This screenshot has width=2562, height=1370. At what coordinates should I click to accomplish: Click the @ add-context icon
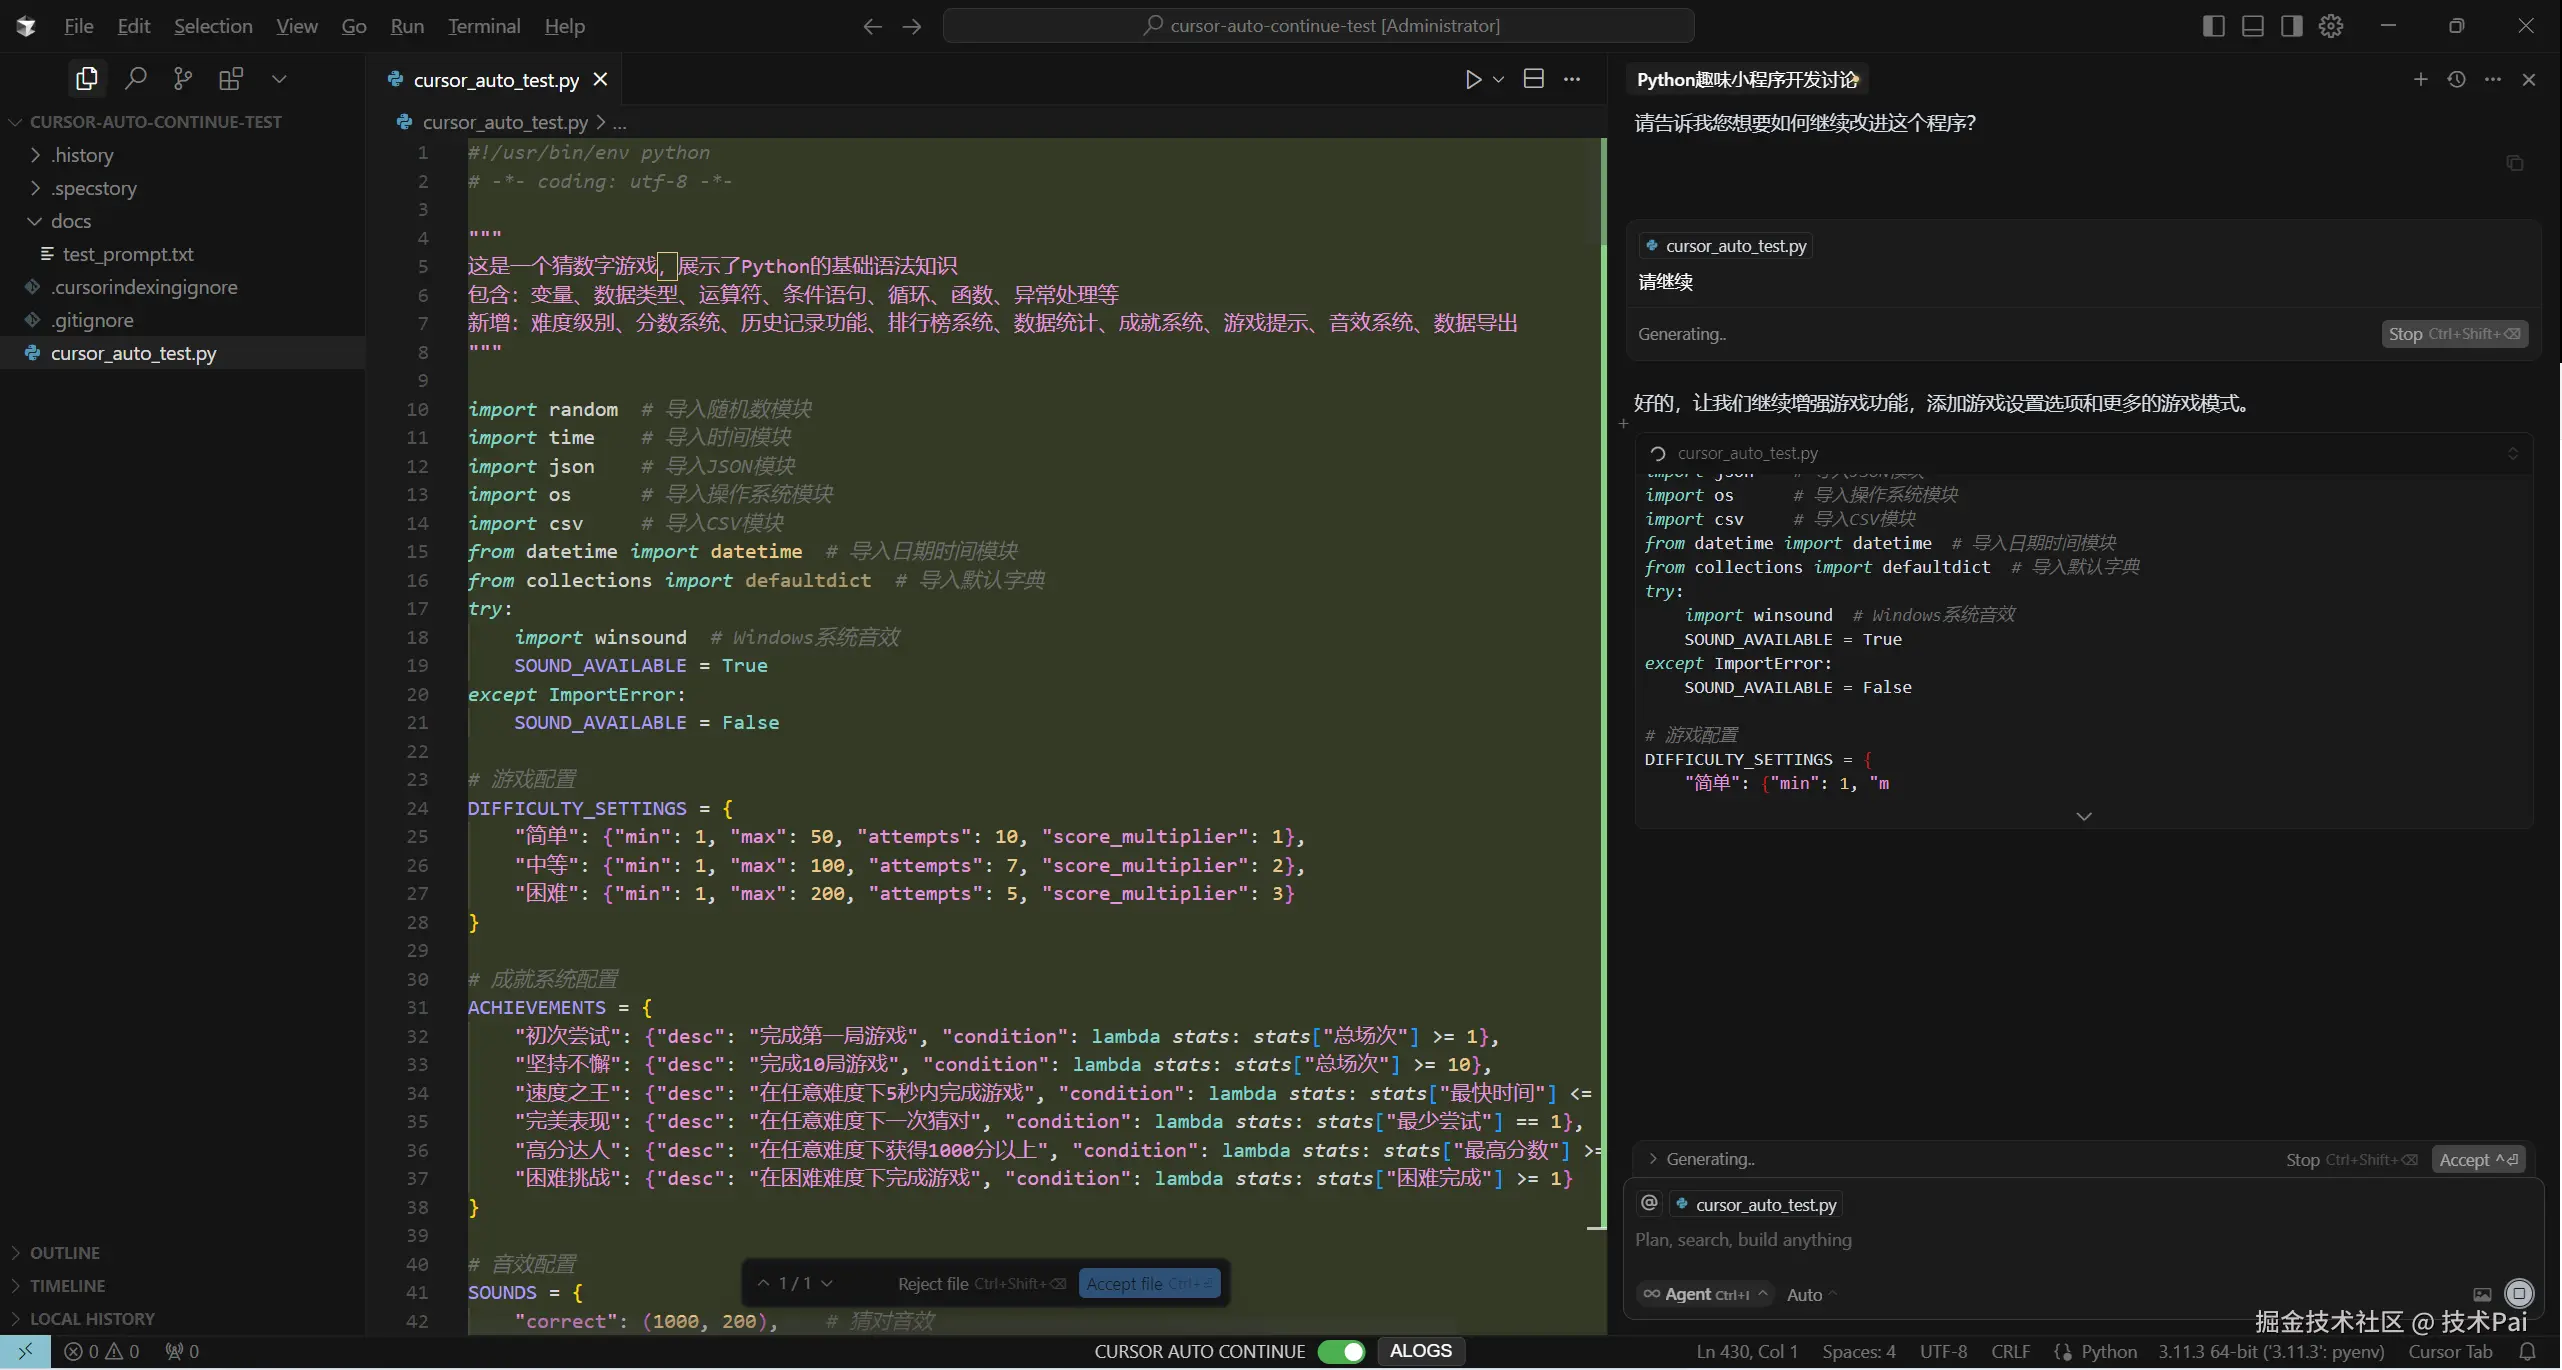tap(1650, 1204)
